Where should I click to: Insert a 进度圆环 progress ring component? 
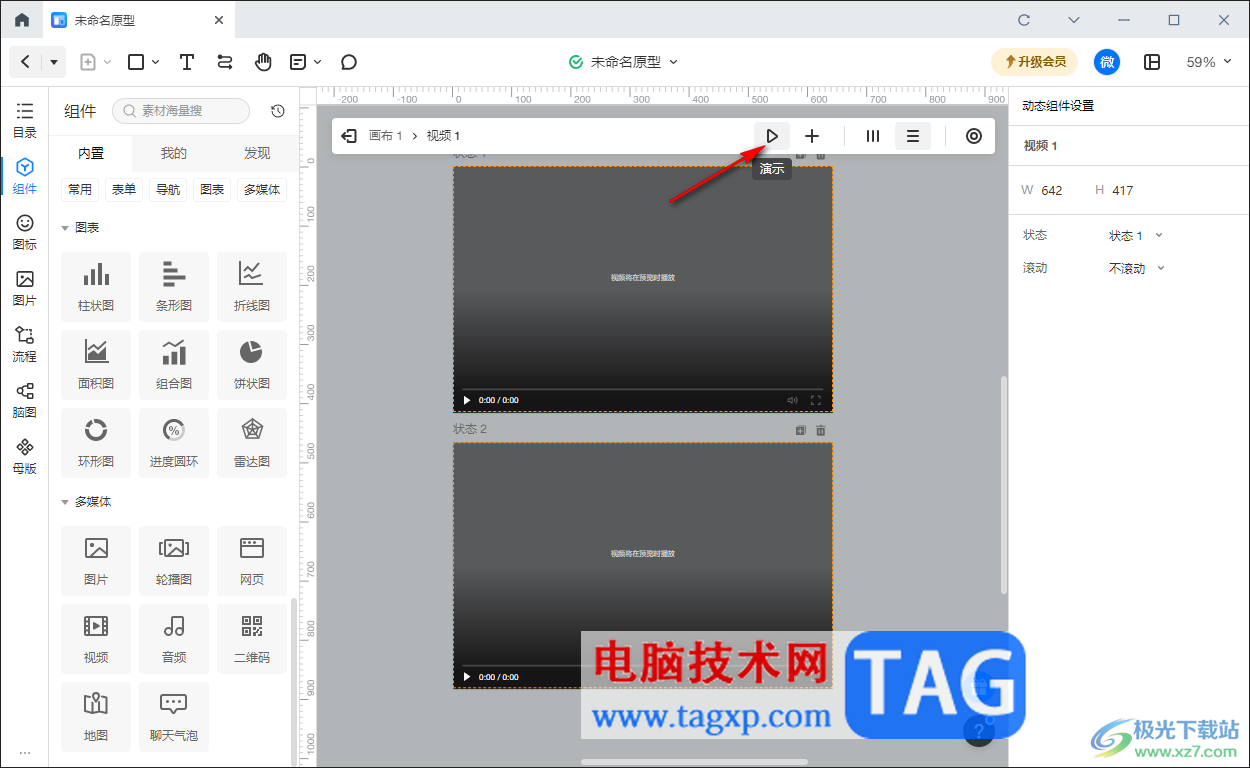(174, 443)
